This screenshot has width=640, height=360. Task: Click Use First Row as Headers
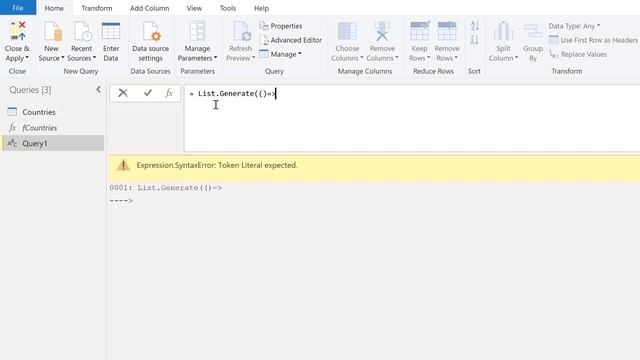click(x=593, y=40)
